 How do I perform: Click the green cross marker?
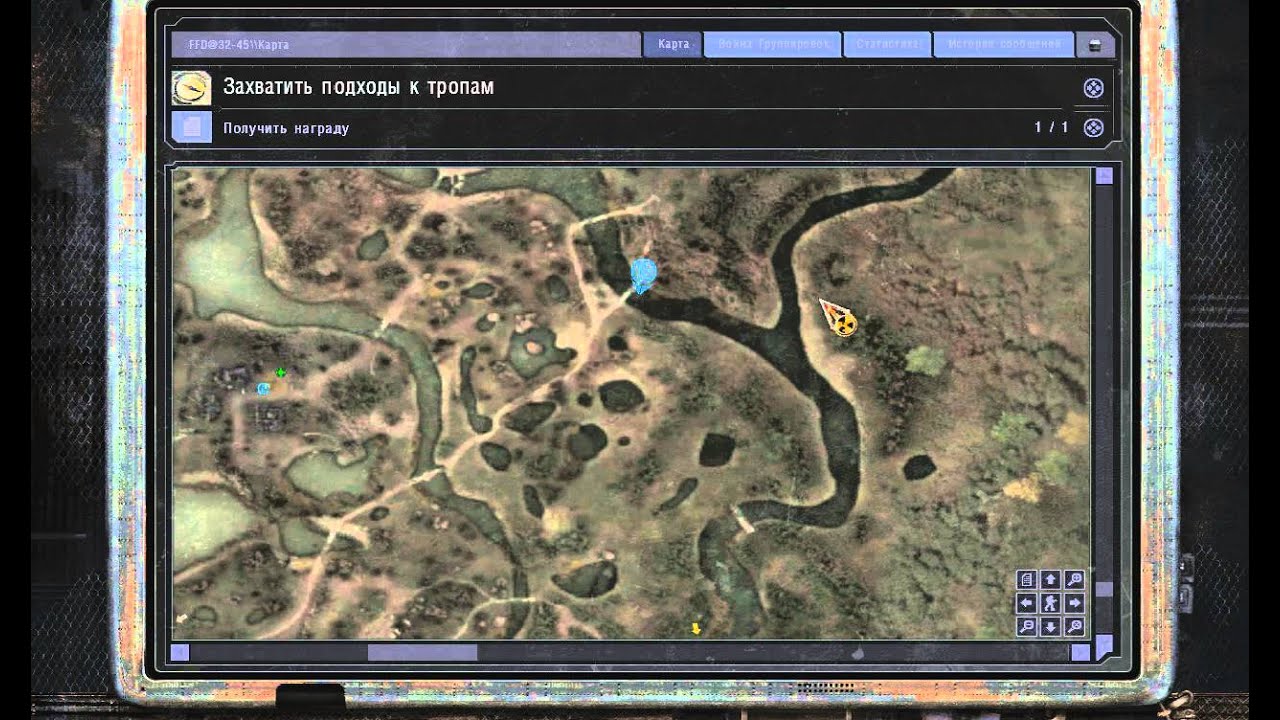coord(280,372)
